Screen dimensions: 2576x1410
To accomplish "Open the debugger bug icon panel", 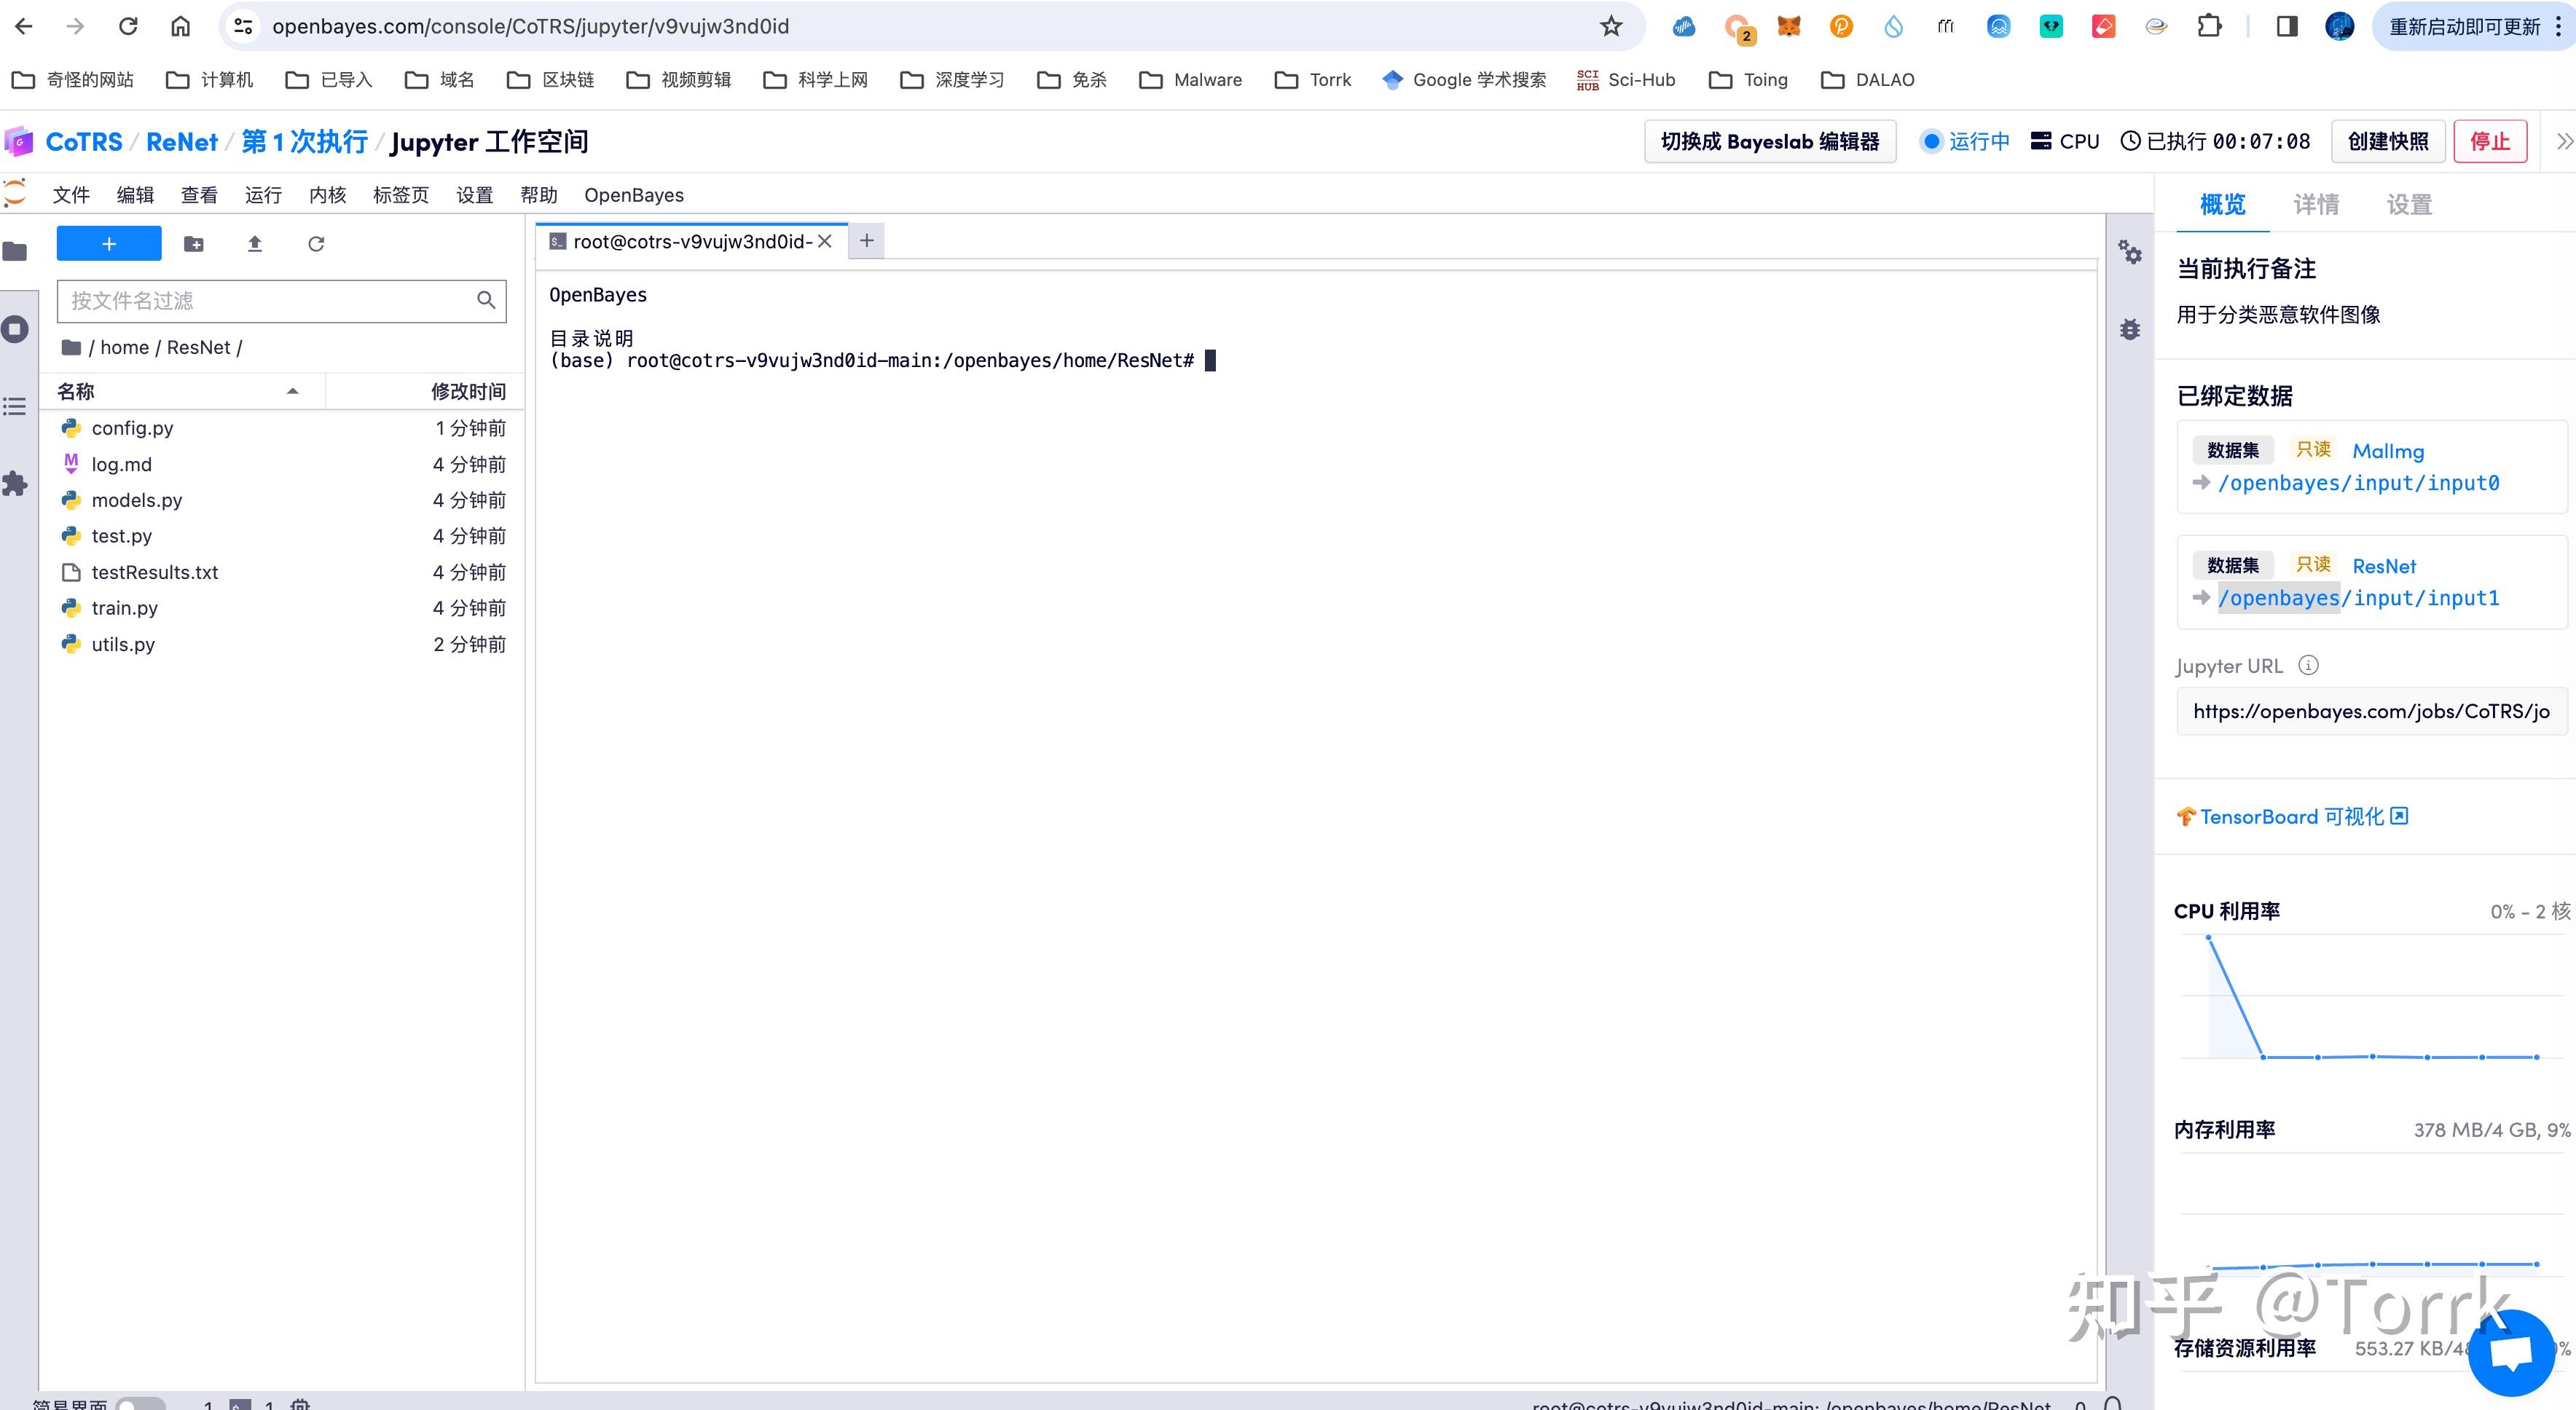I will pyautogui.click(x=2130, y=329).
